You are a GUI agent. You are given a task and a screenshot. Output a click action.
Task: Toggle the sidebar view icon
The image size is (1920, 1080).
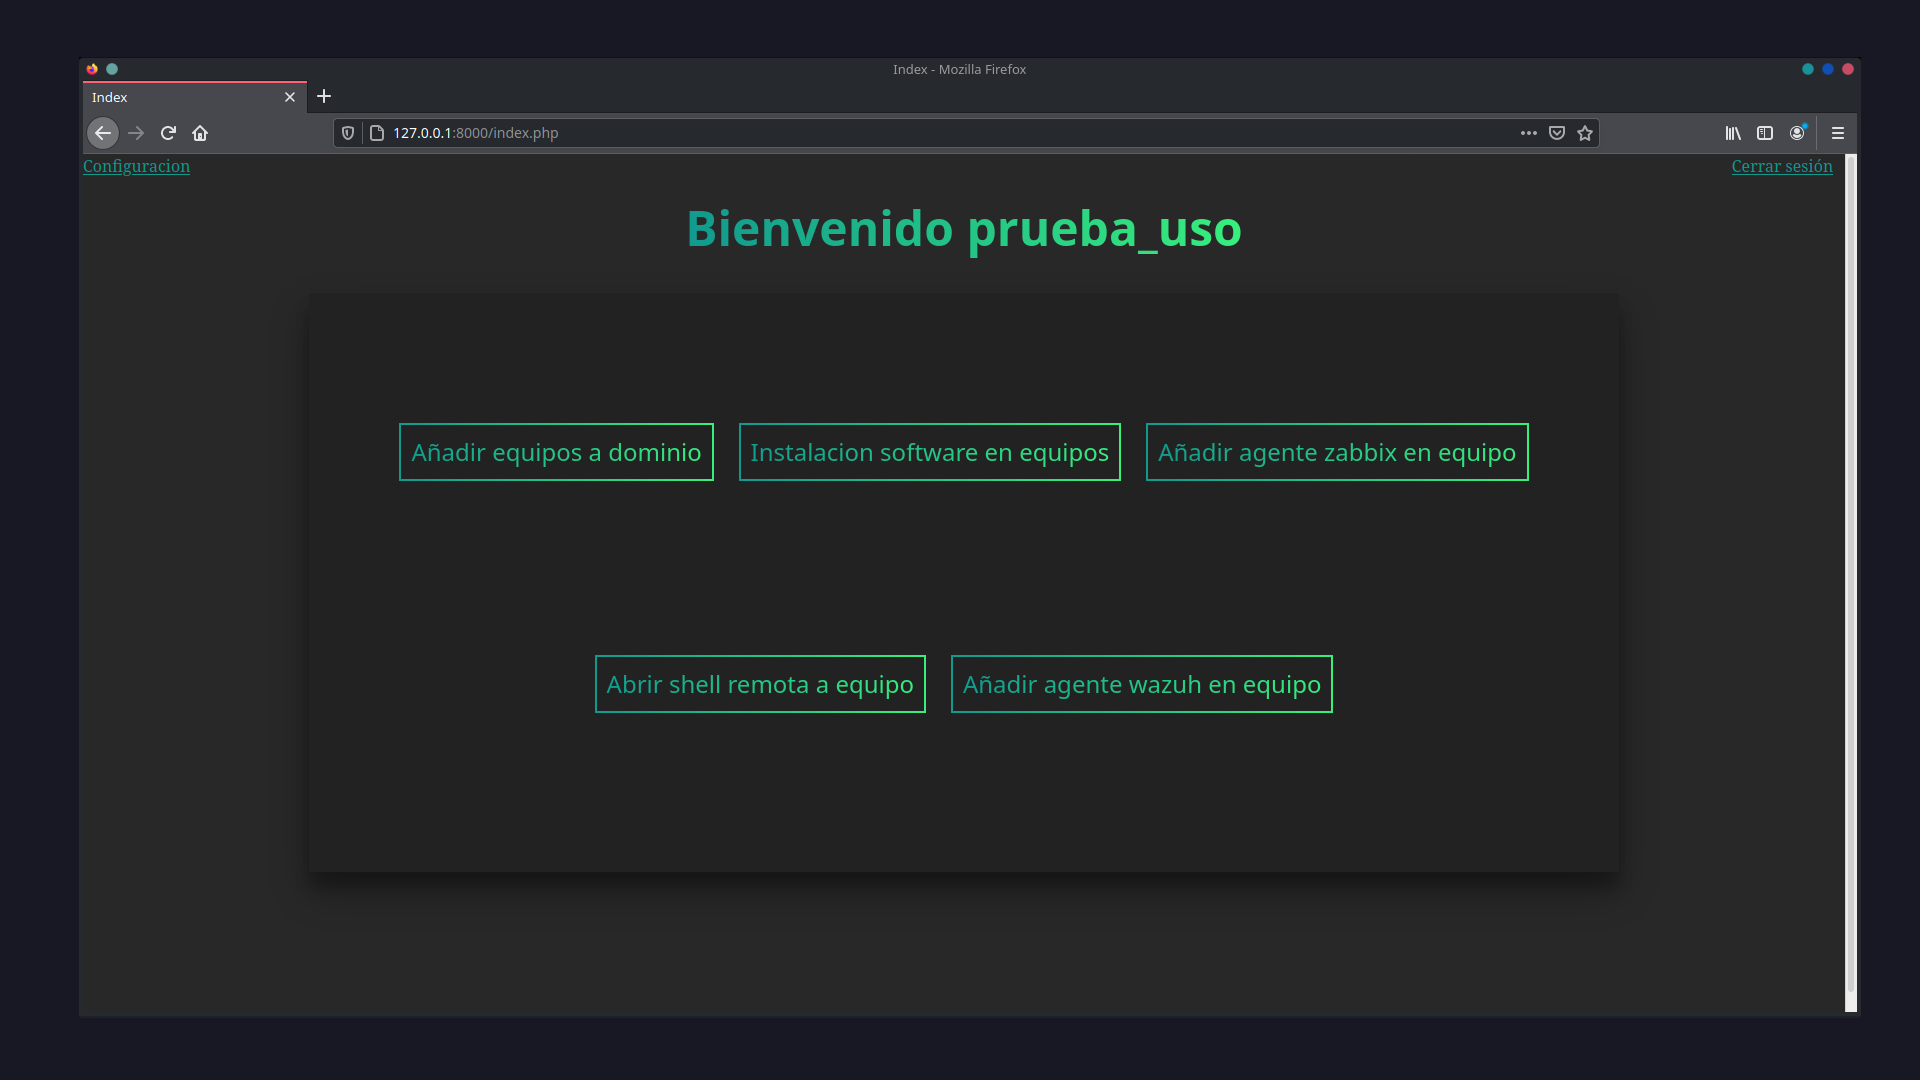click(1765, 133)
